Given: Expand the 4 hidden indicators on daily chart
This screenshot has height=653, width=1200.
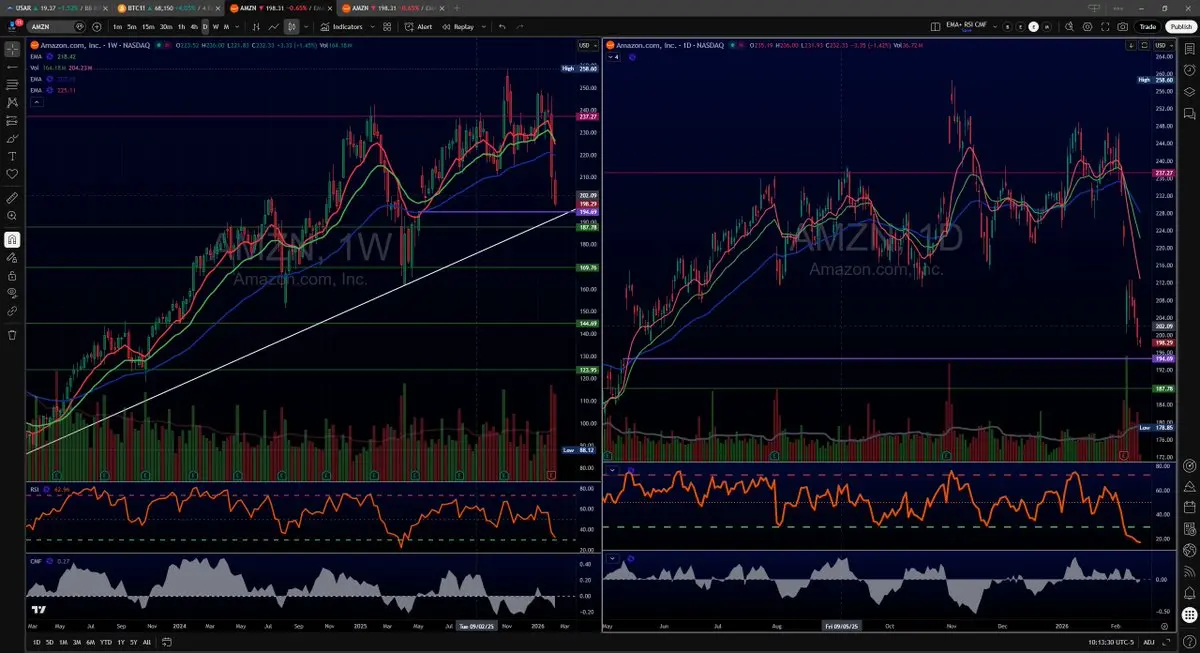Looking at the screenshot, I should pos(613,57).
